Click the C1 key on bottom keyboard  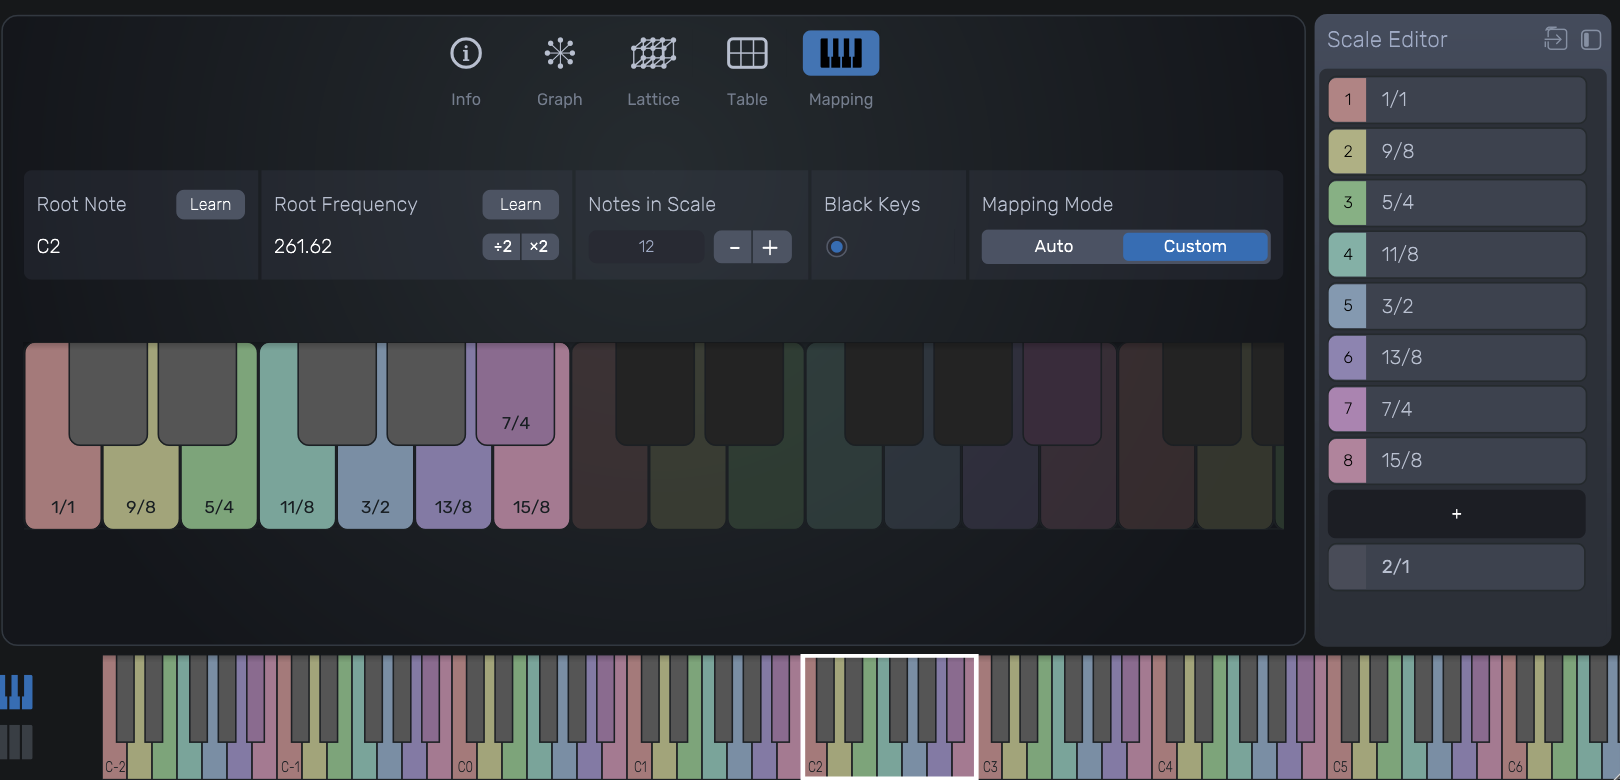640,760
